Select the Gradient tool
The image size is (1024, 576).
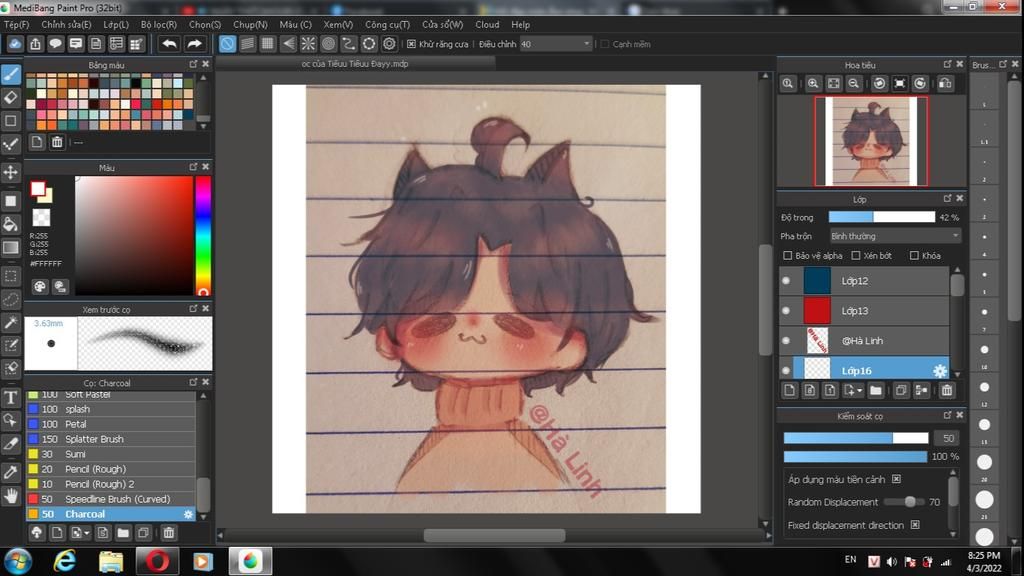coord(11,248)
